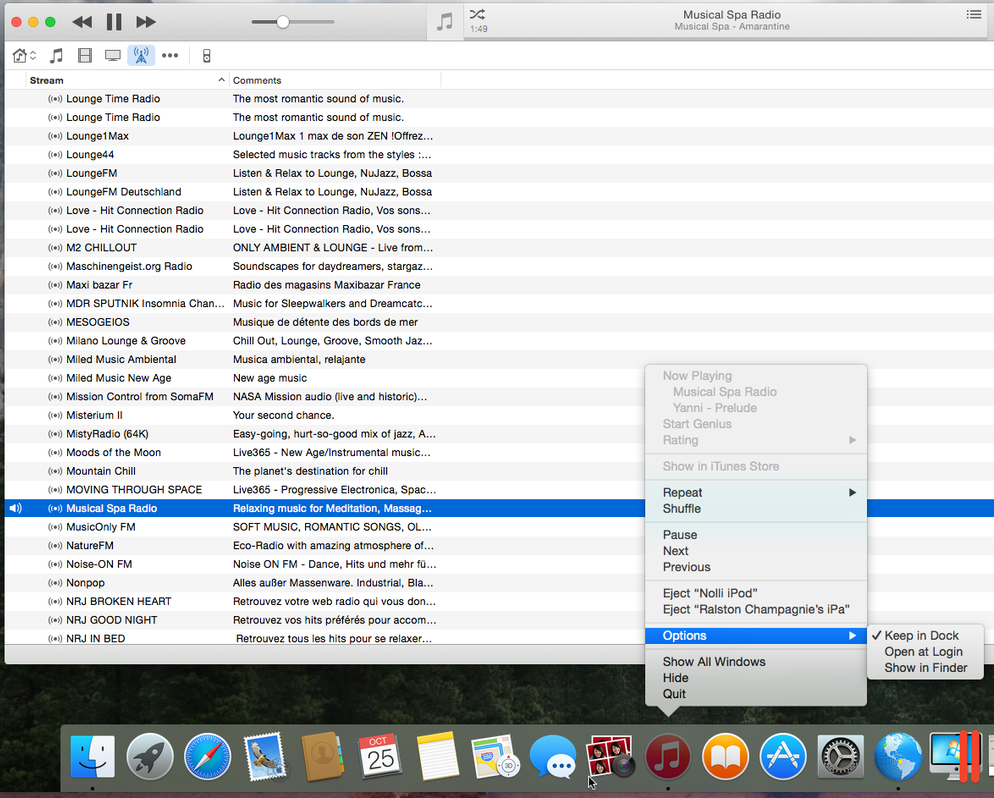Toggle the Keep in Dock checkmark option
994x798 pixels.
pos(925,636)
